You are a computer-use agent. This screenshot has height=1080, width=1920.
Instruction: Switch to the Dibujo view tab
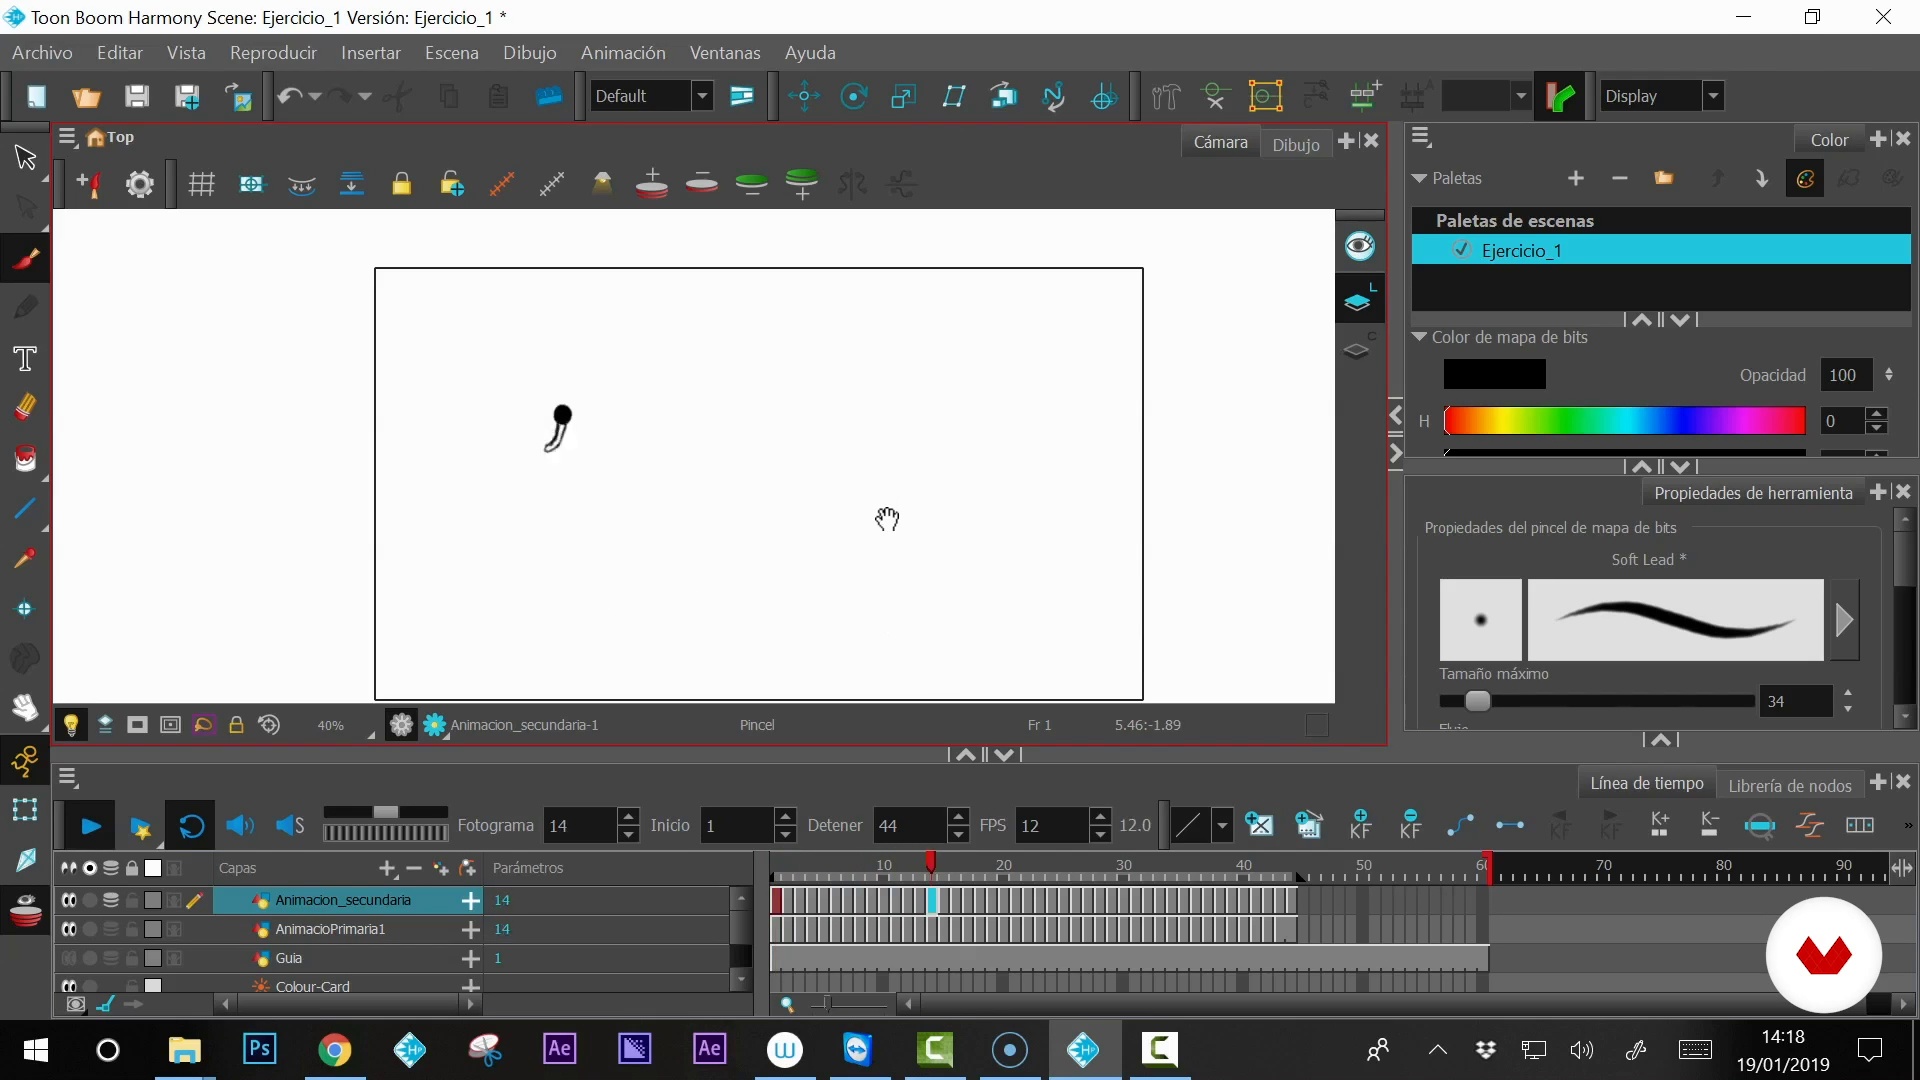coord(1296,144)
